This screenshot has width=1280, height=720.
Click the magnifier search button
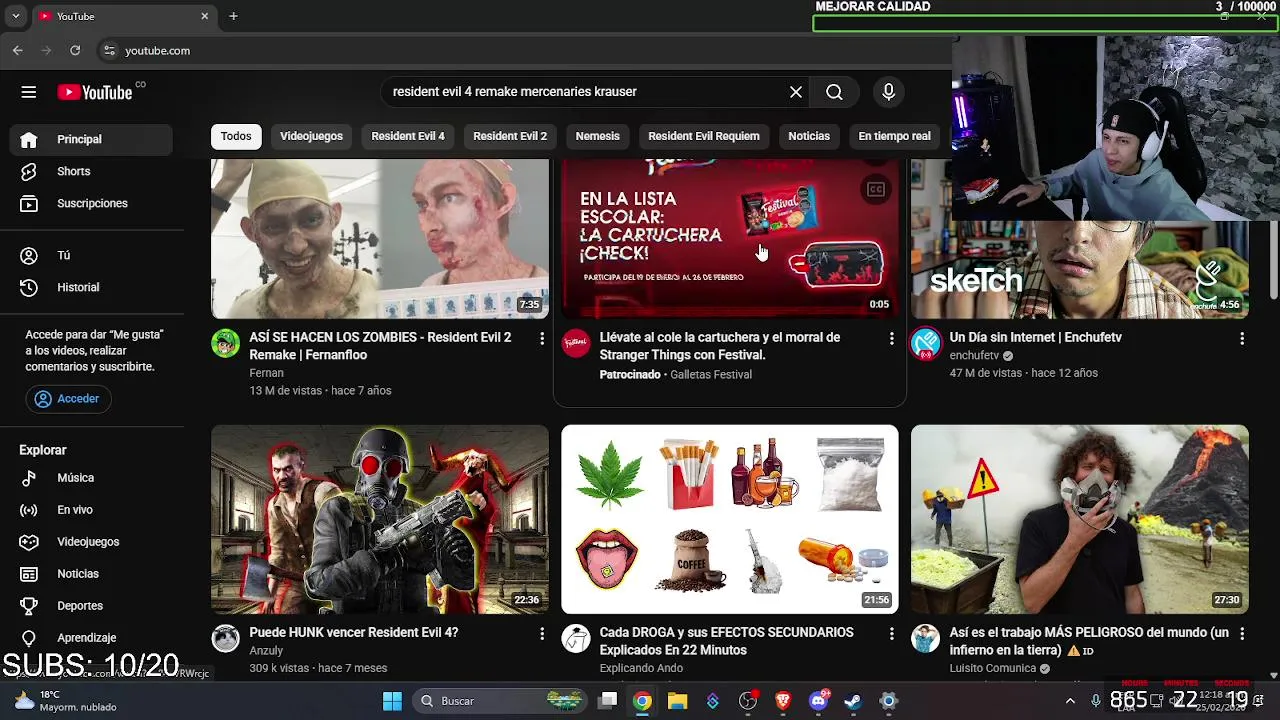(x=834, y=92)
